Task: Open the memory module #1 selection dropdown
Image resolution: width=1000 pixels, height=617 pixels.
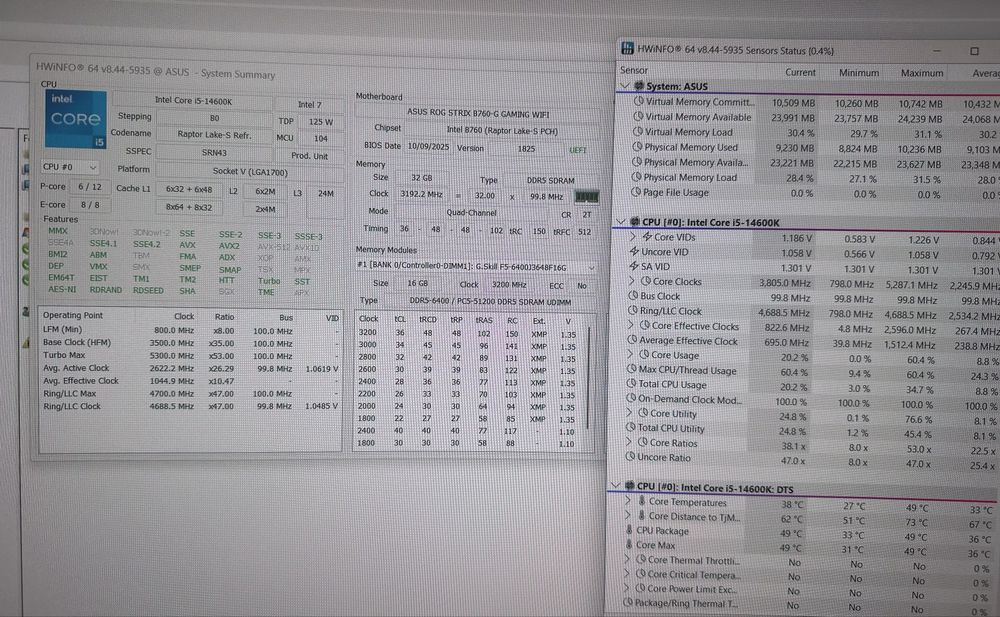Action: (476, 267)
